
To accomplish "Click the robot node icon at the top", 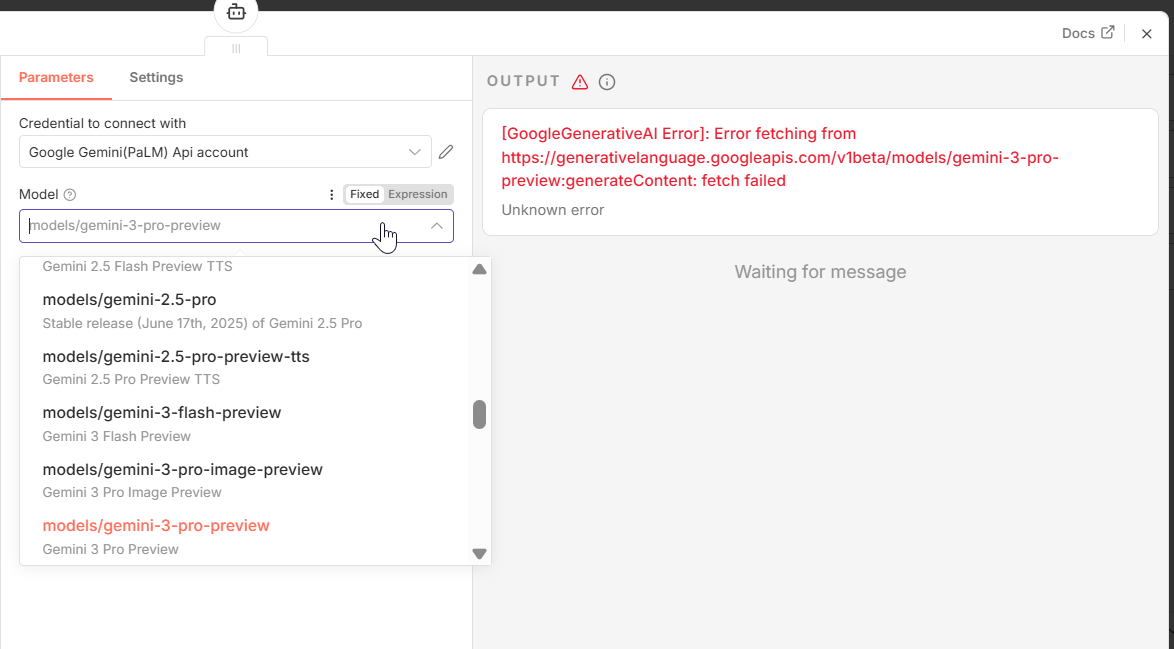I will coord(235,9).
